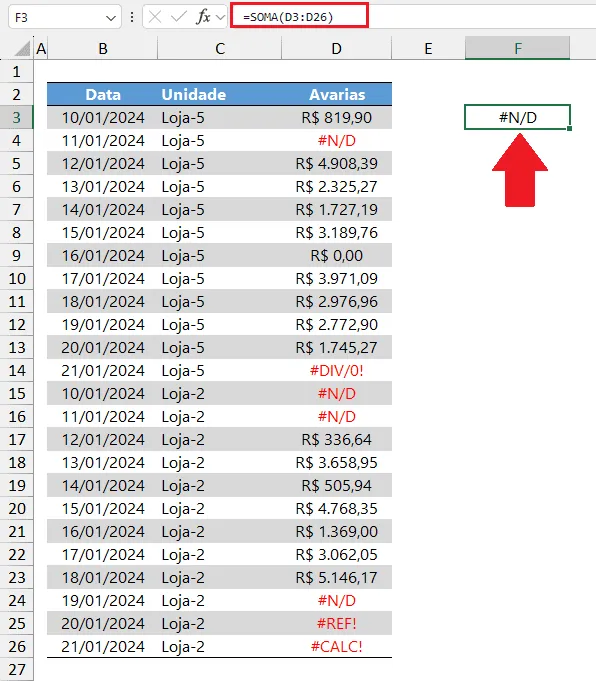This screenshot has height=681, width=596.
Task: Click cell with R$ 336,64
Action: [x=337, y=440]
